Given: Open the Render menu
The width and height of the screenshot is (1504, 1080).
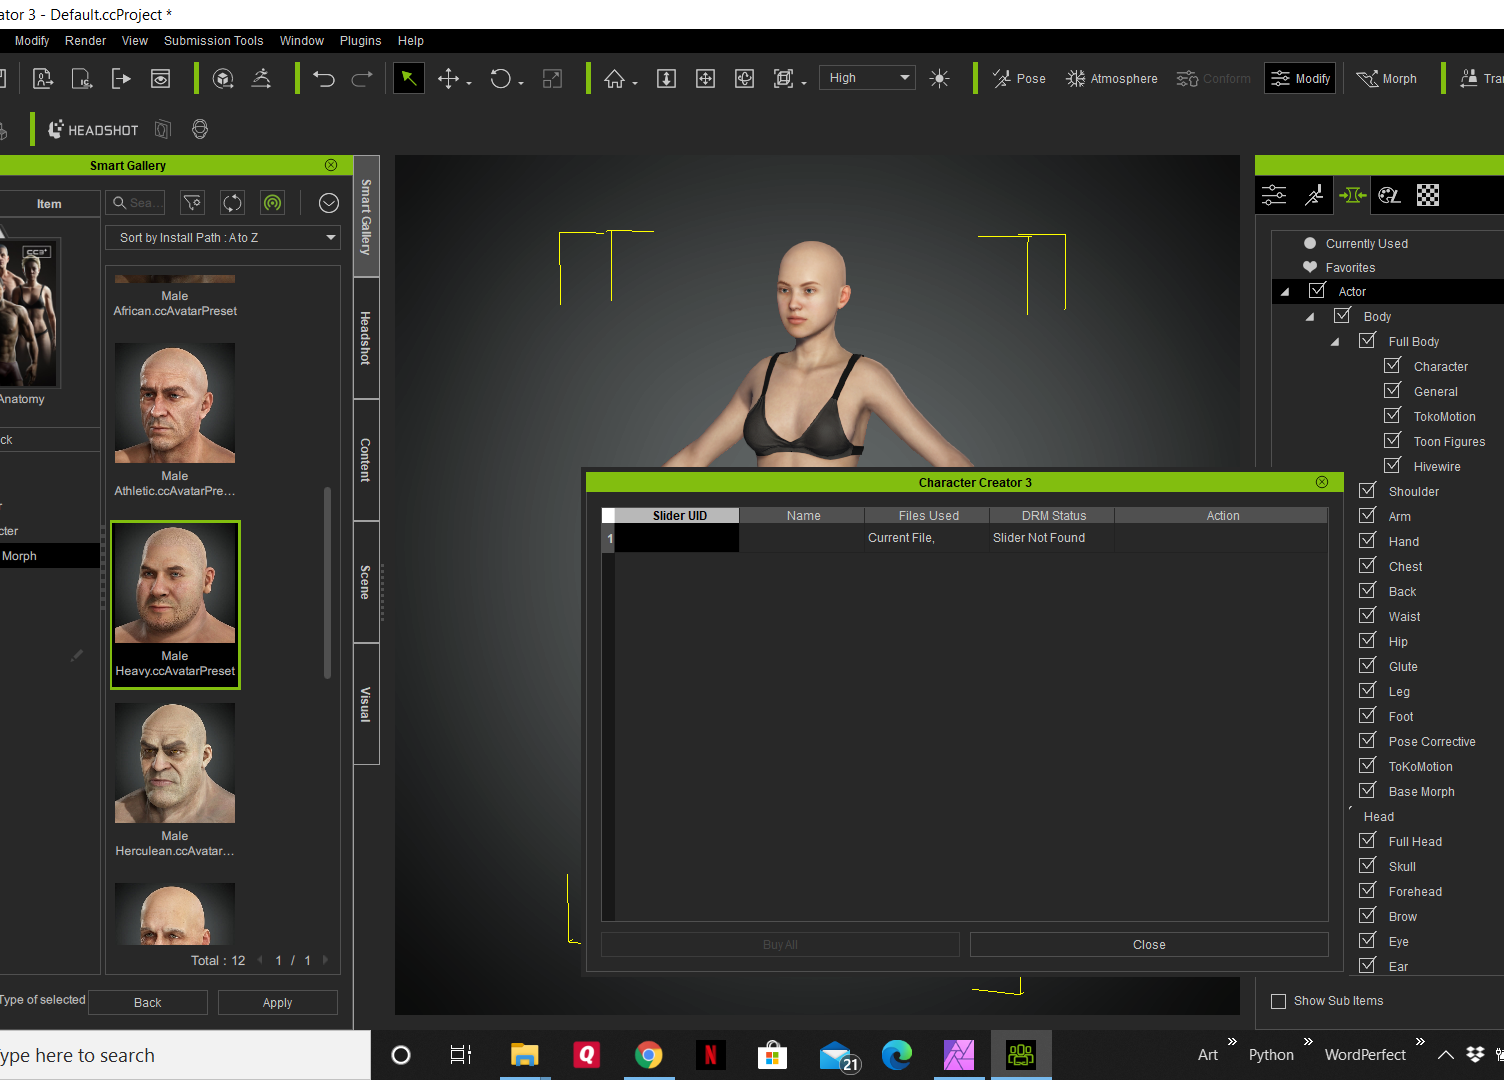Looking at the screenshot, I should click(85, 41).
